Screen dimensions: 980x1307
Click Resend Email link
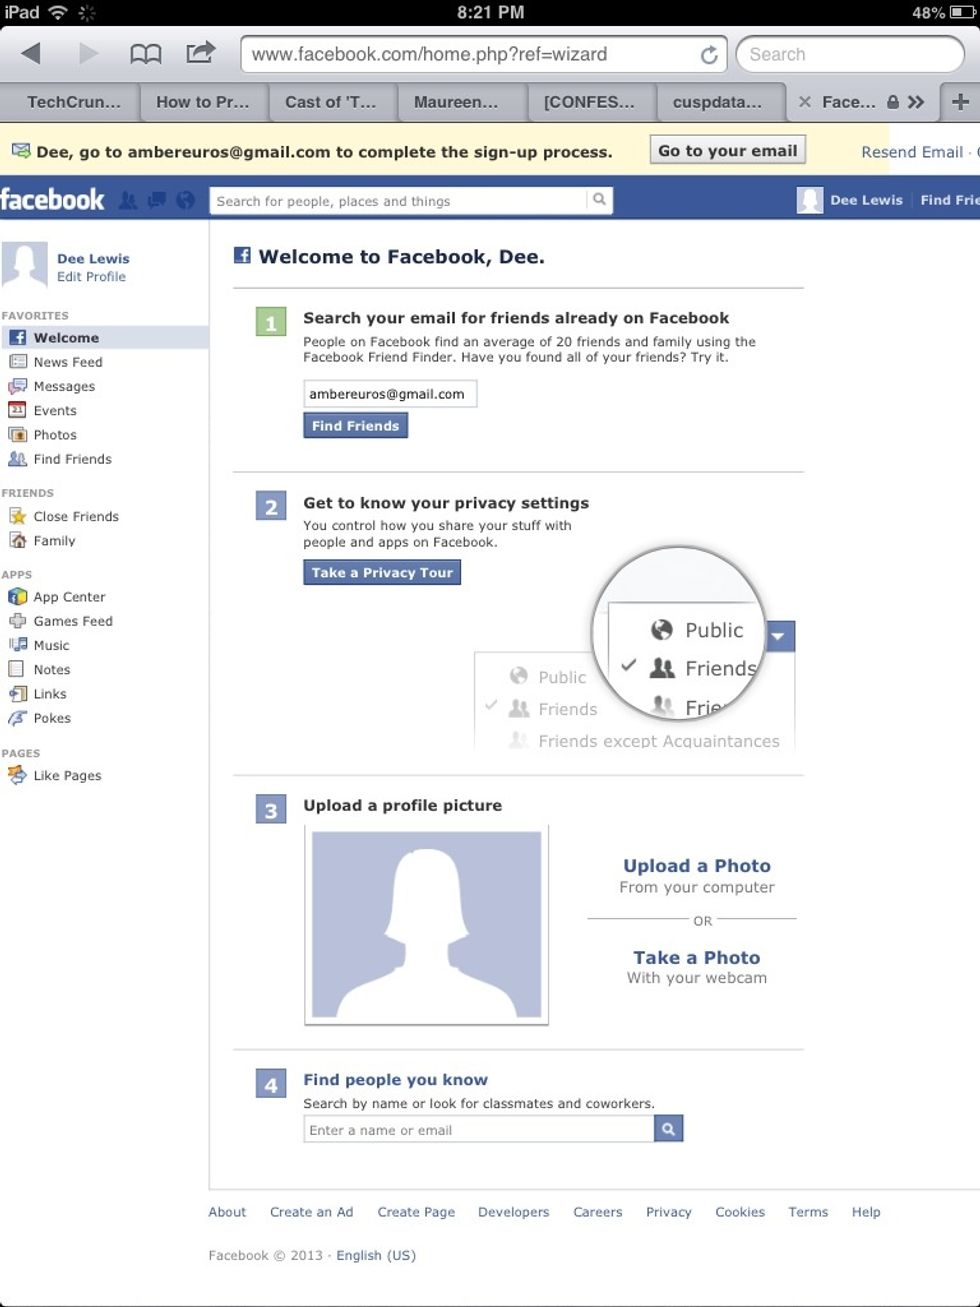pyautogui.click(x=912, y=152)
